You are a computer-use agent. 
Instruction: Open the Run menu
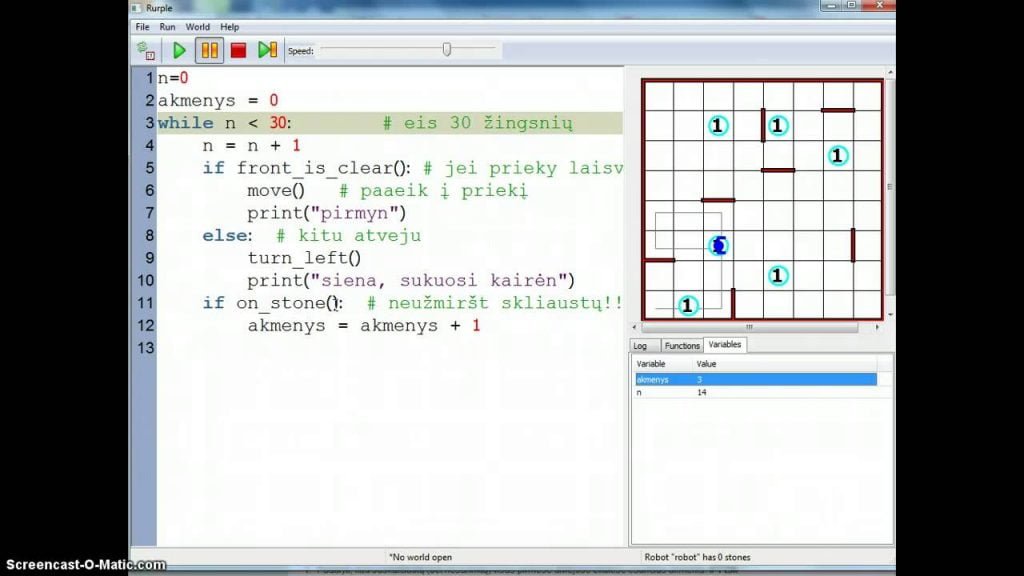(167, 27)
